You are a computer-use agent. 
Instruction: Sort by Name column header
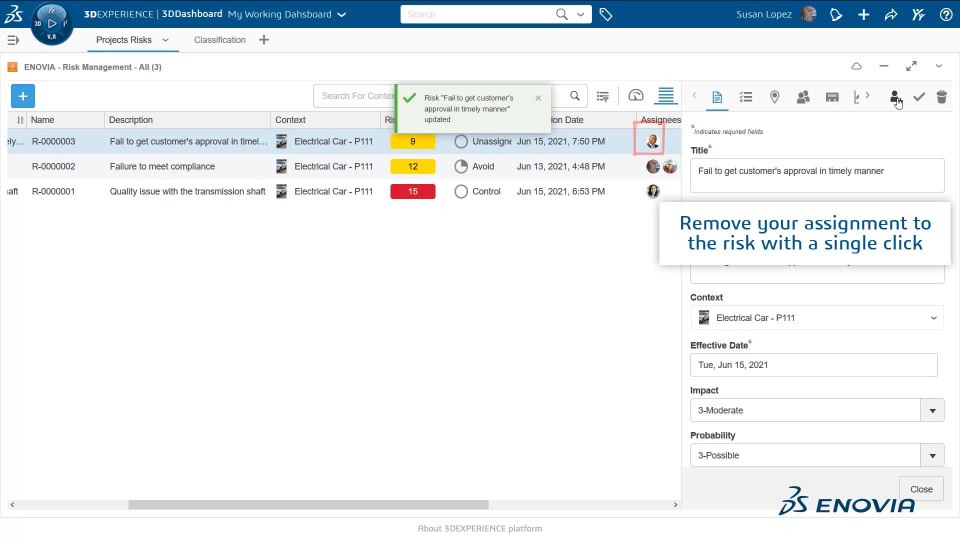point(43,120)
